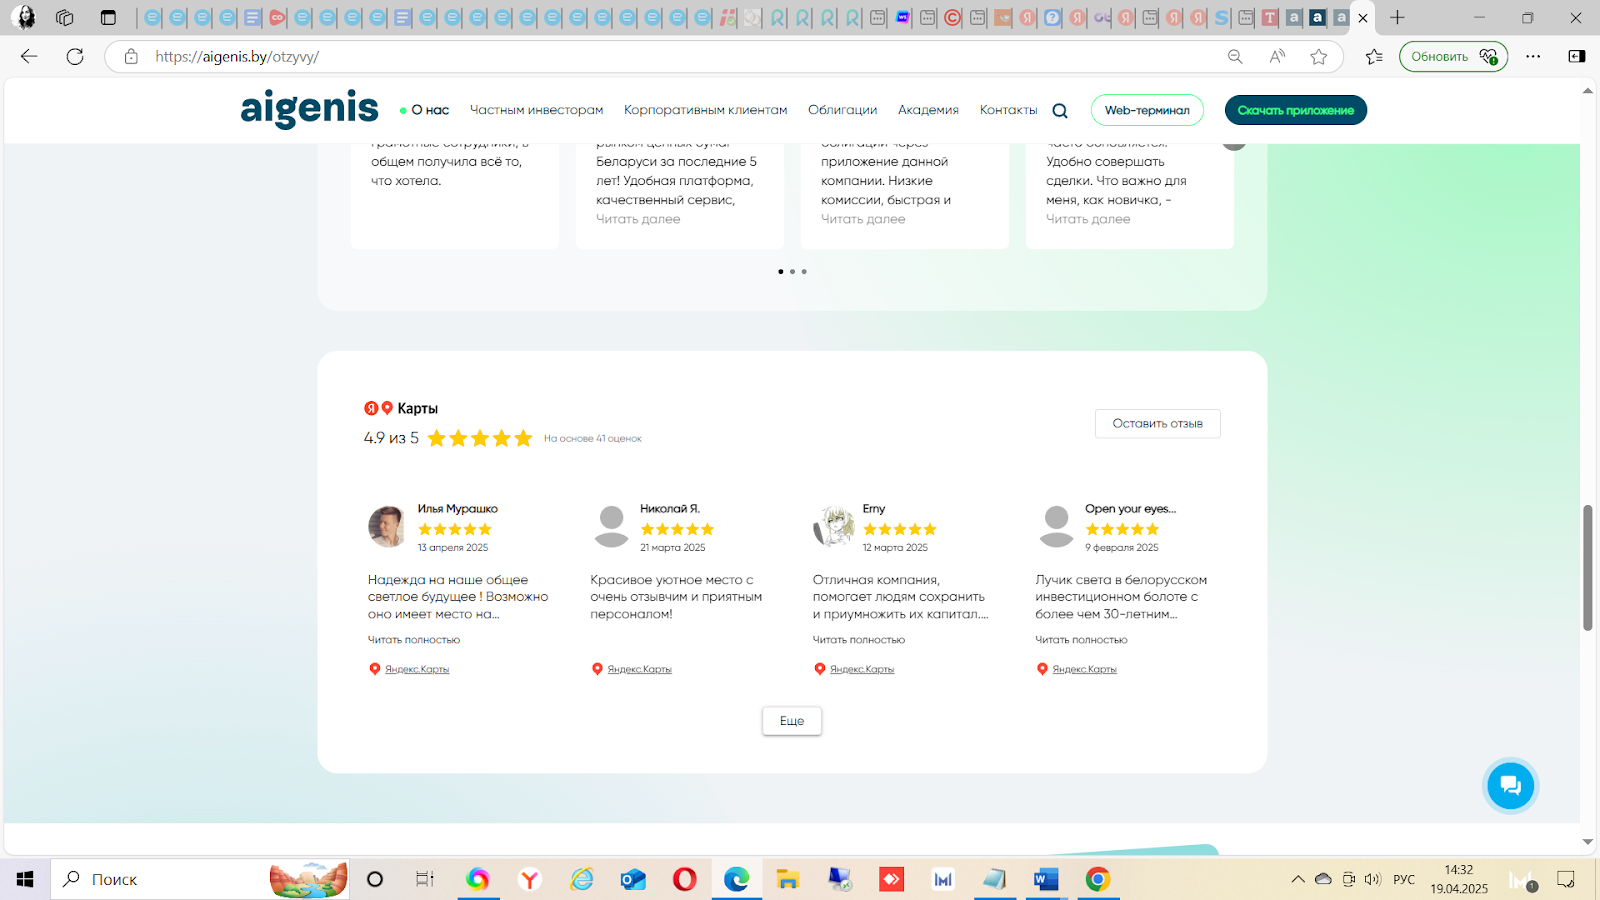Image resolution: width=1600 pixels, height=900 pixels.
Task: Open the Edge sidebar icon
Action: [1577, 57]
